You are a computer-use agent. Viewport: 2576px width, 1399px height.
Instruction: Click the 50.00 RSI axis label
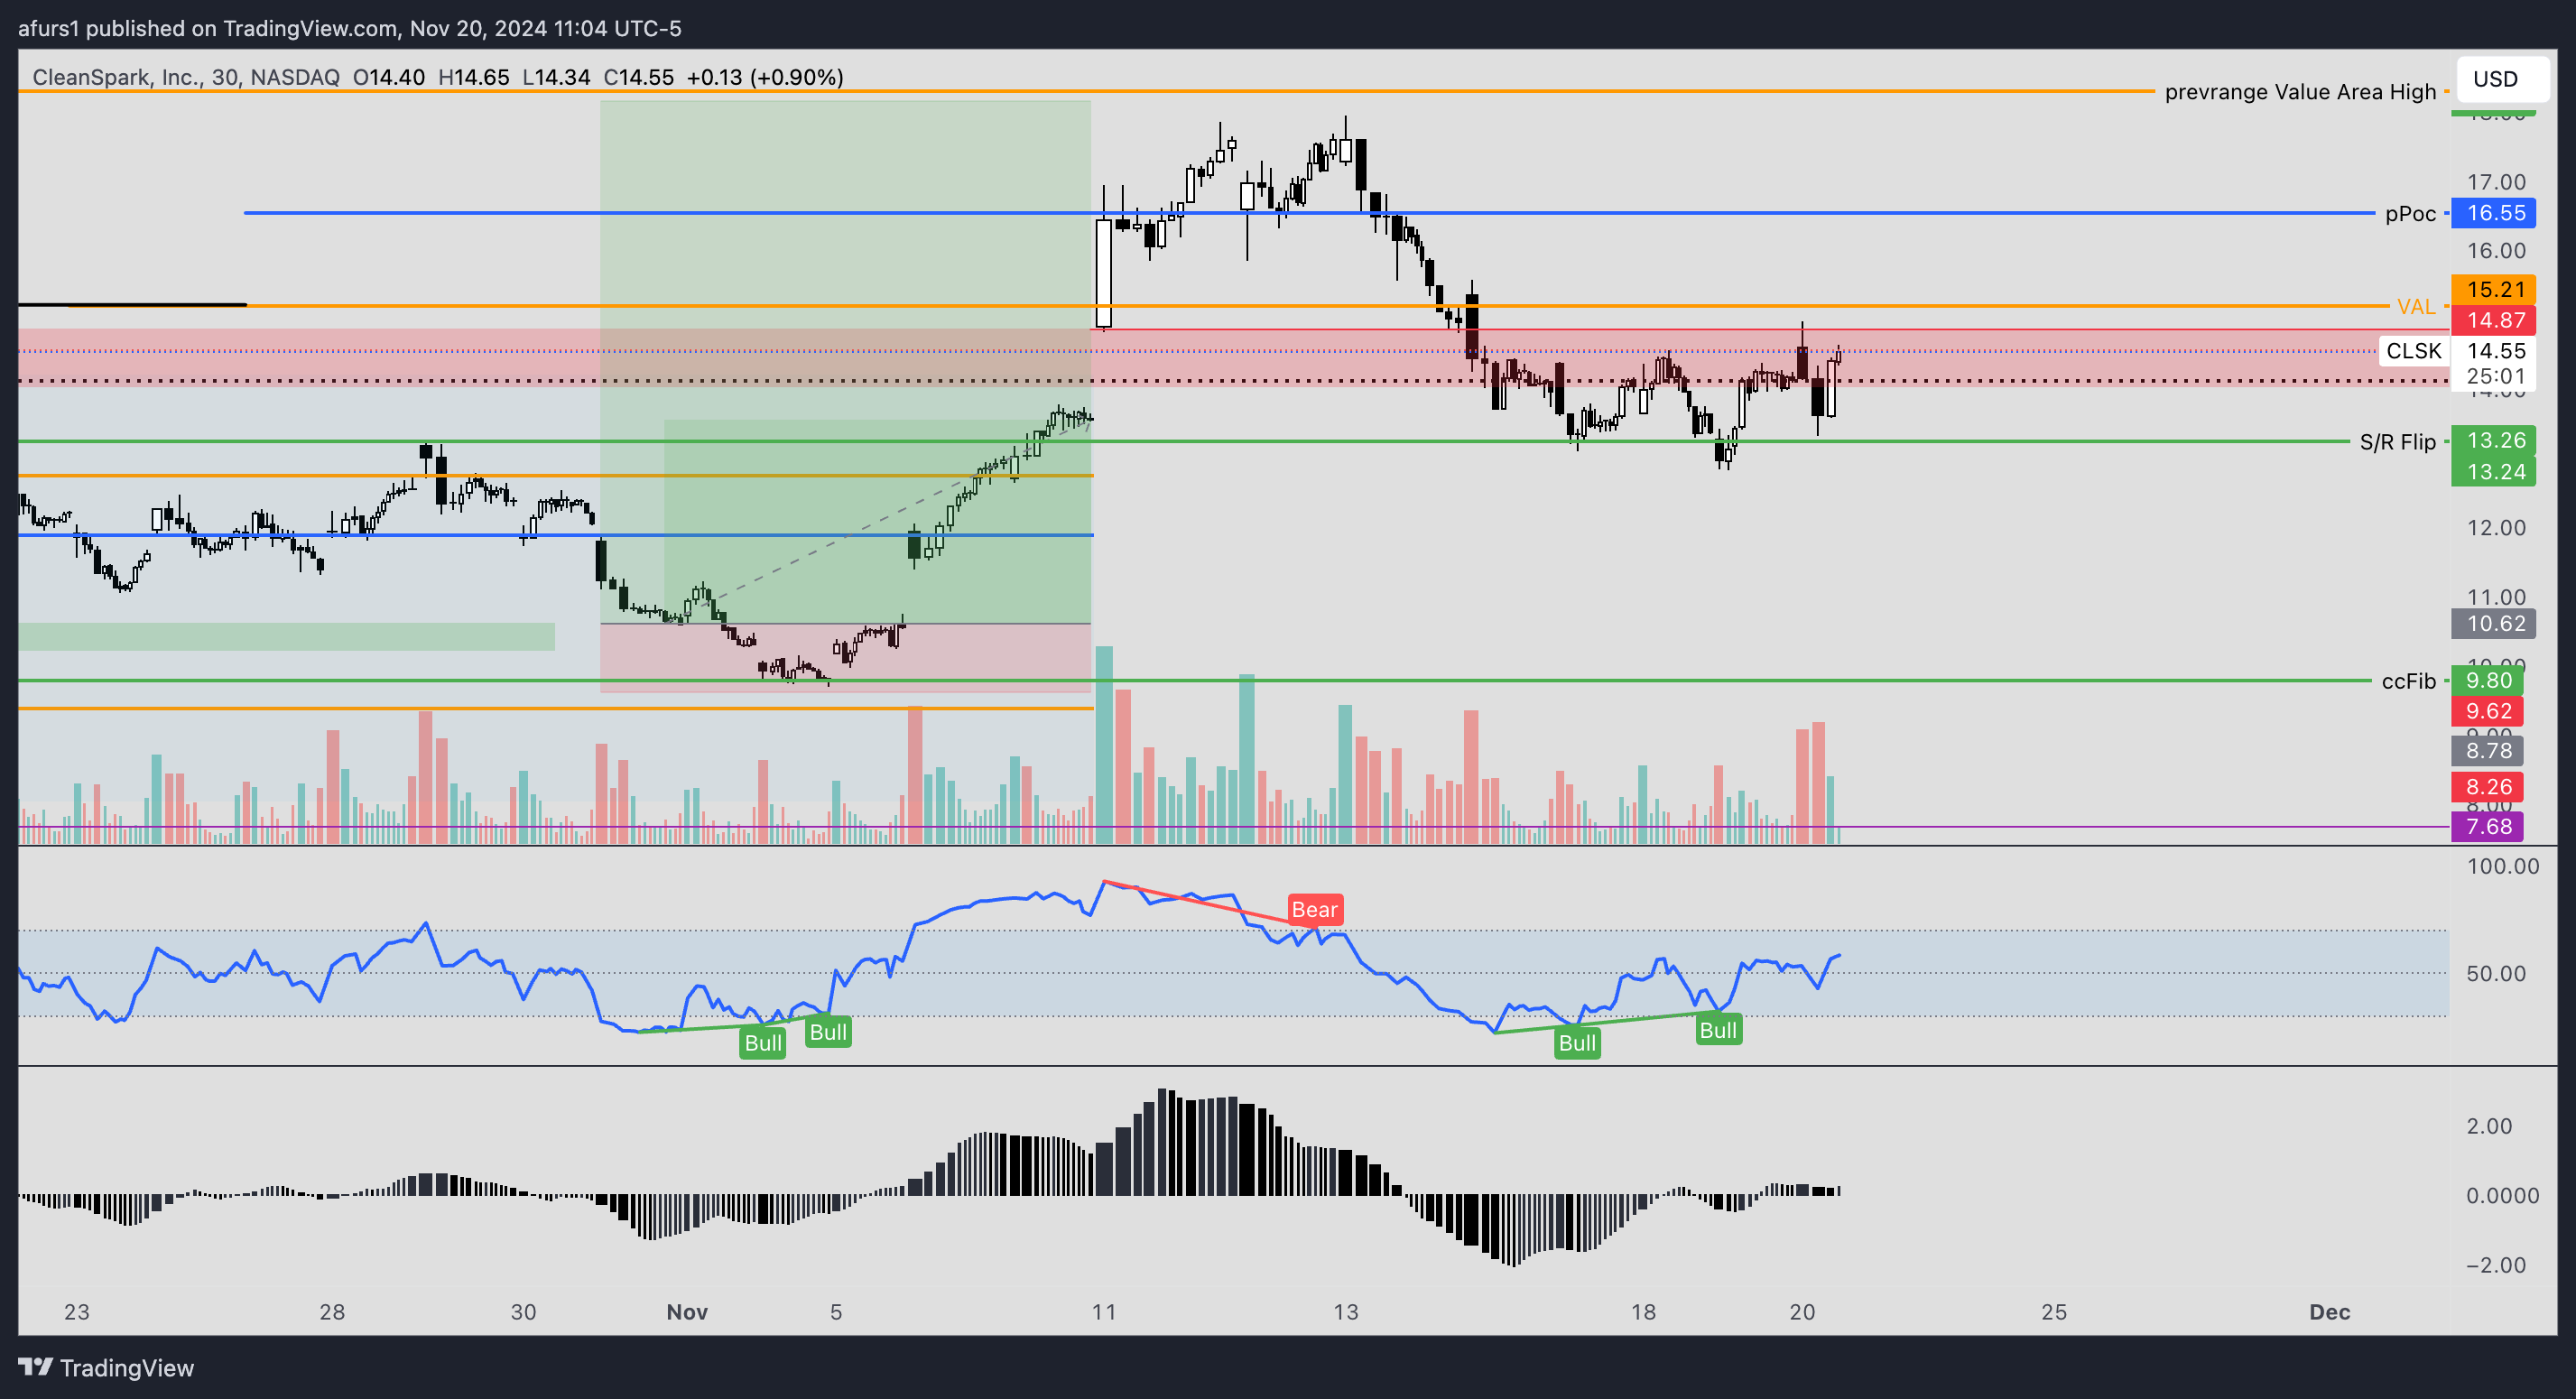(x=2496, y=973)
